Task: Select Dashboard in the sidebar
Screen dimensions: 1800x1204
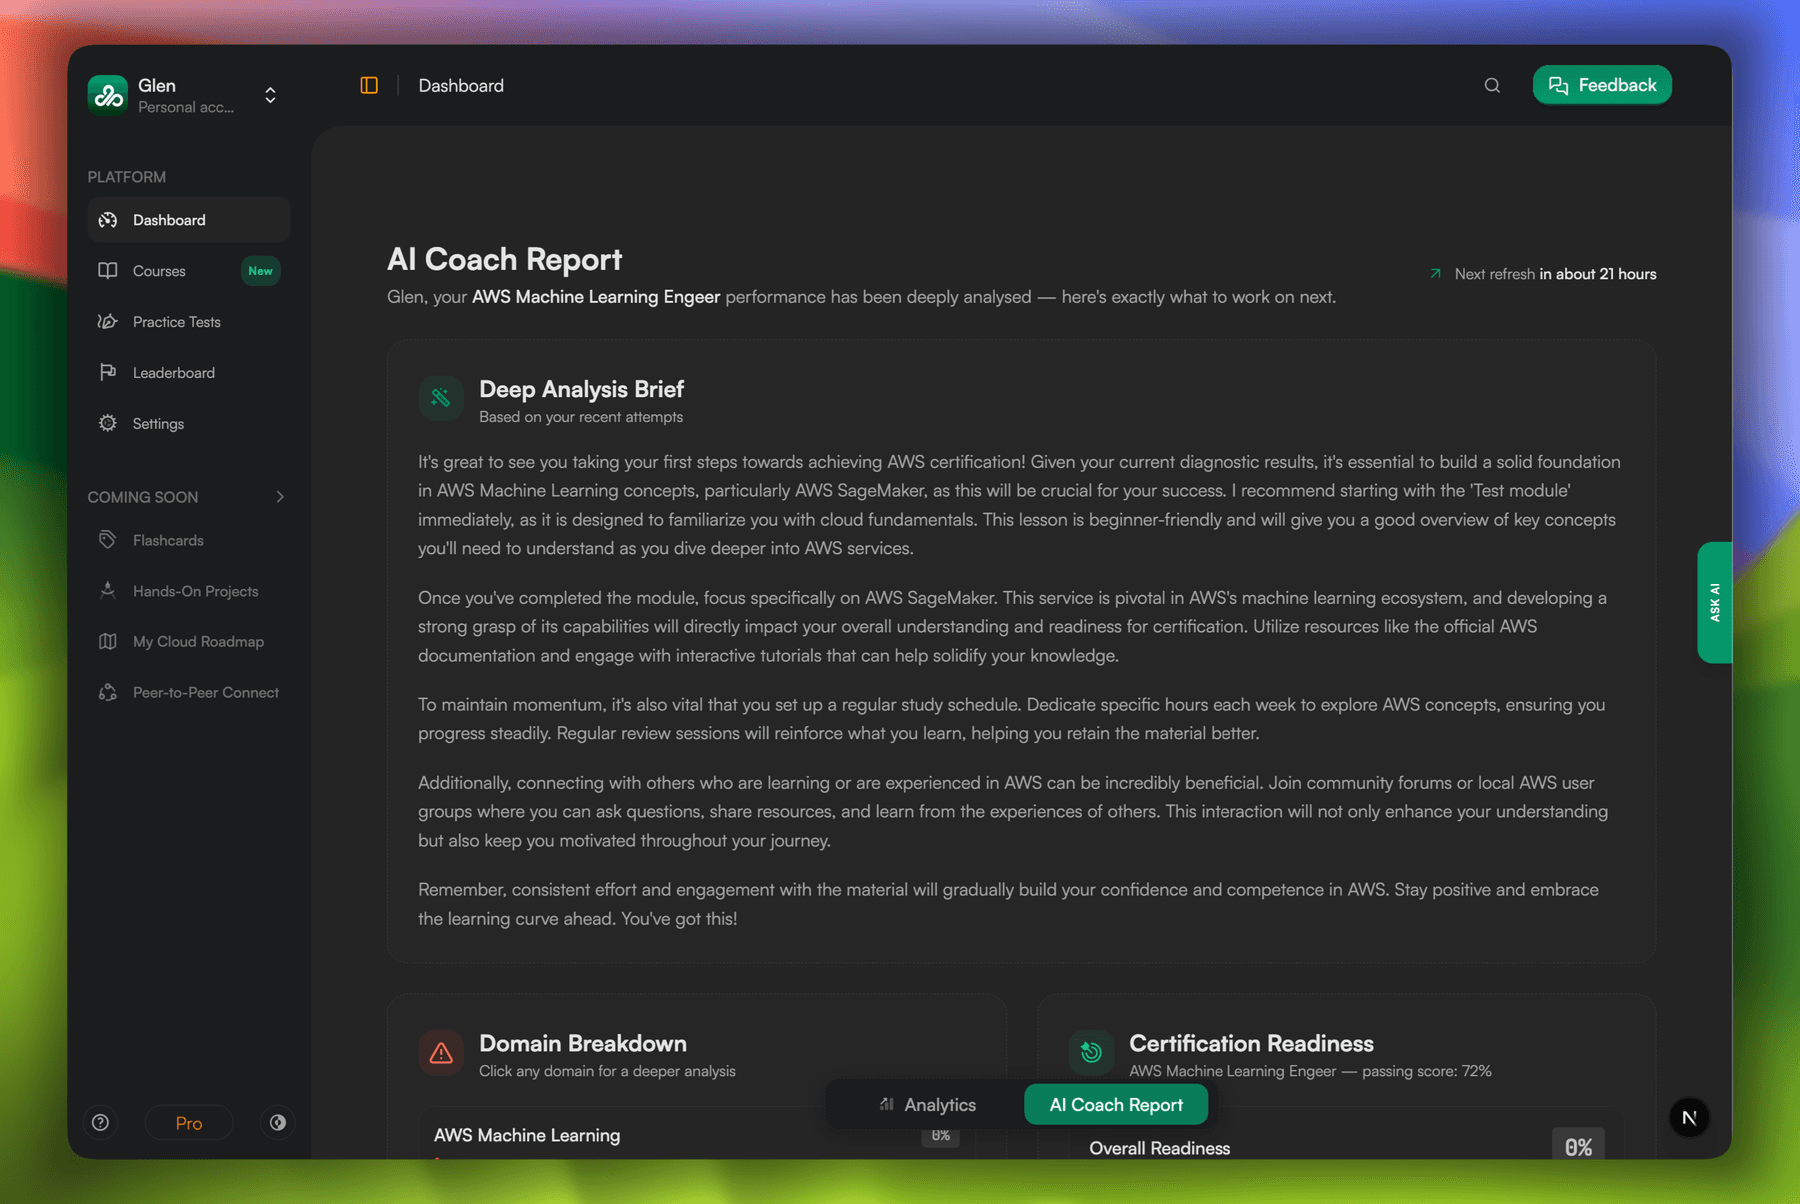Action: point(189,220)
